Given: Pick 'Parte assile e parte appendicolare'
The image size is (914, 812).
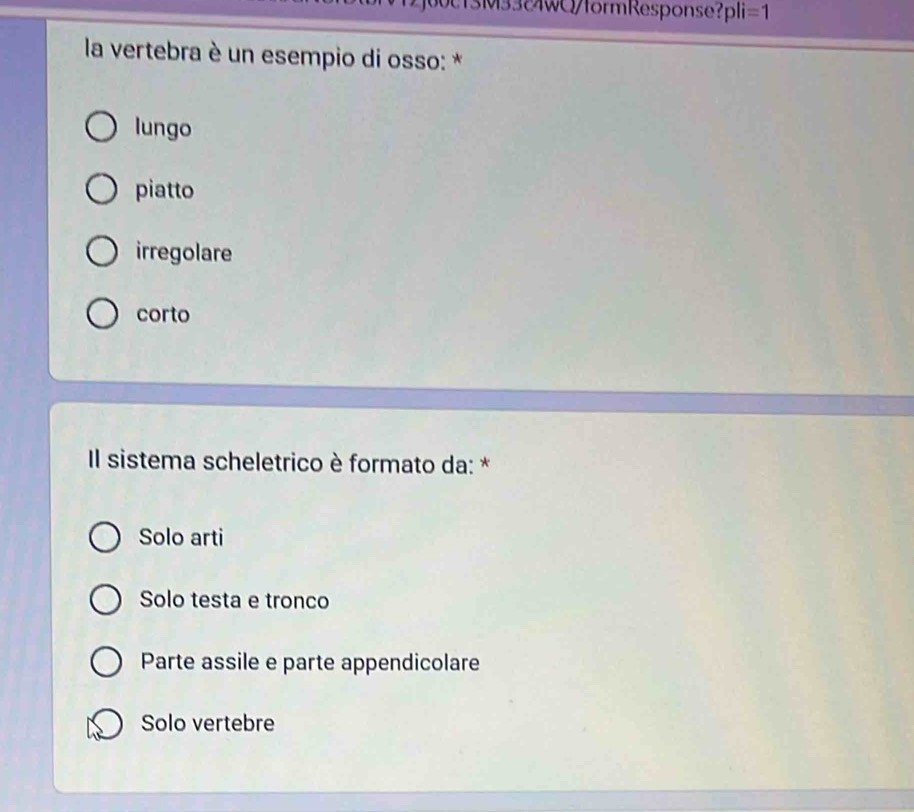Looking at the screenshot, I should (106, 662).
